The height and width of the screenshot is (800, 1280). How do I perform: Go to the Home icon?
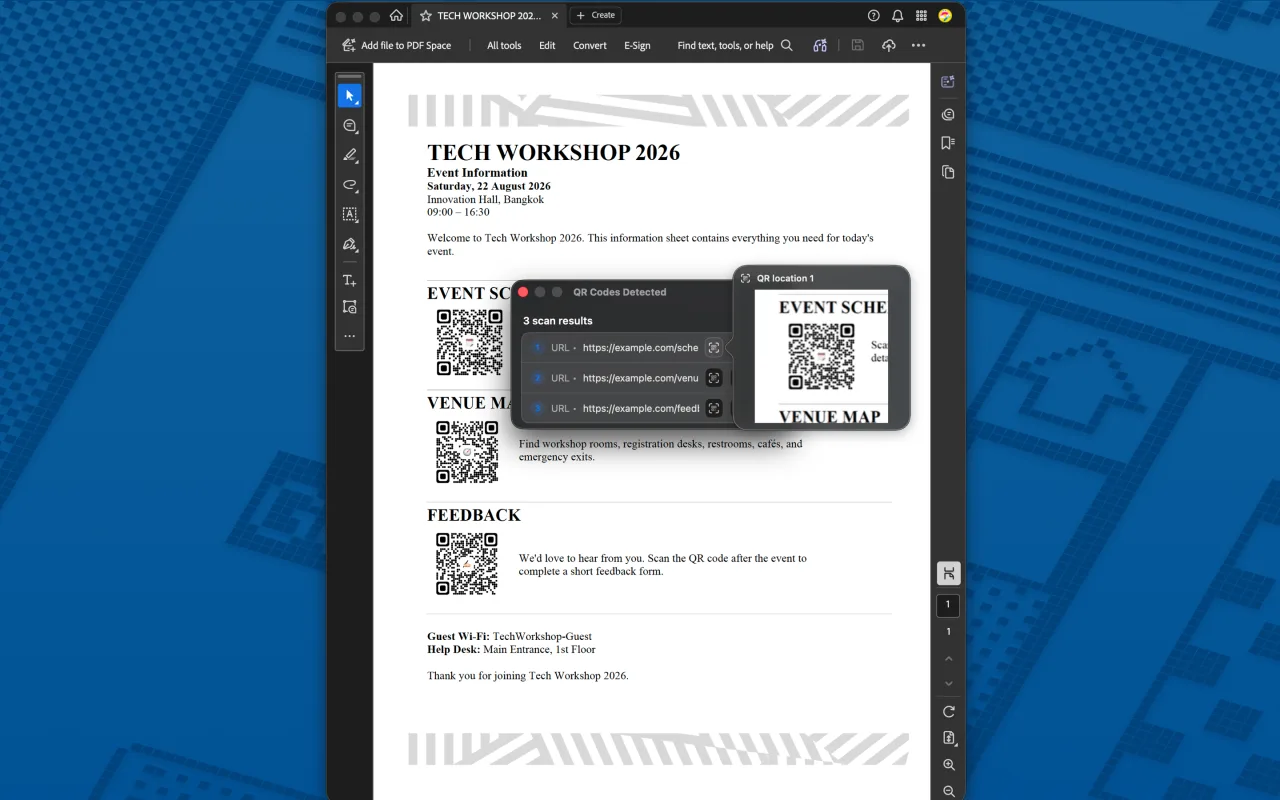click(x=396, y=16)
